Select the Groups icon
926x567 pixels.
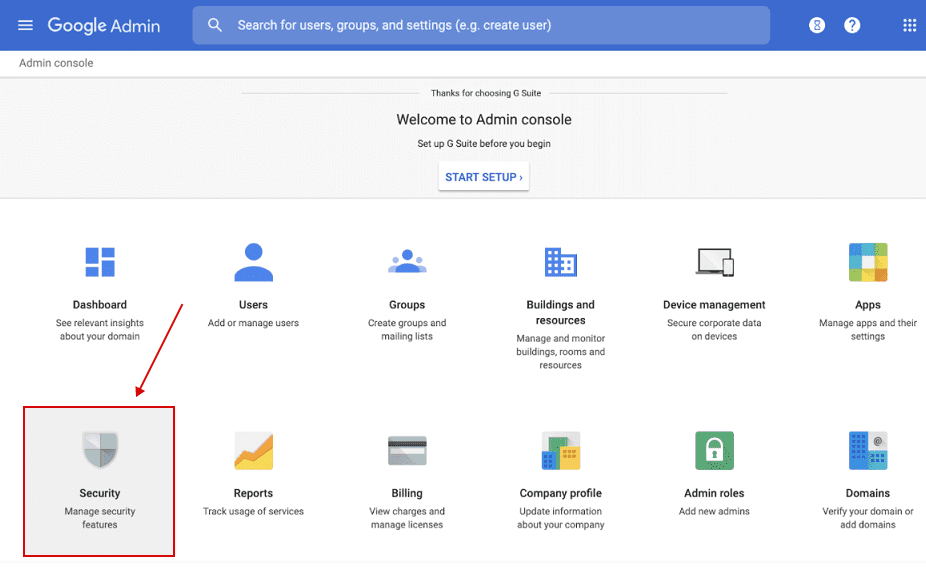point(407,262)
